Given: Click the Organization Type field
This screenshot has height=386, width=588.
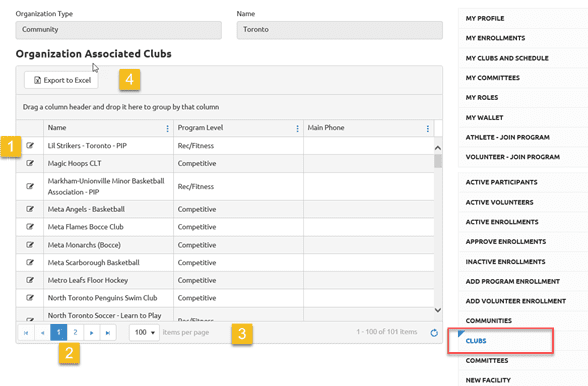Looking at the screenshot, I should 118,30.
